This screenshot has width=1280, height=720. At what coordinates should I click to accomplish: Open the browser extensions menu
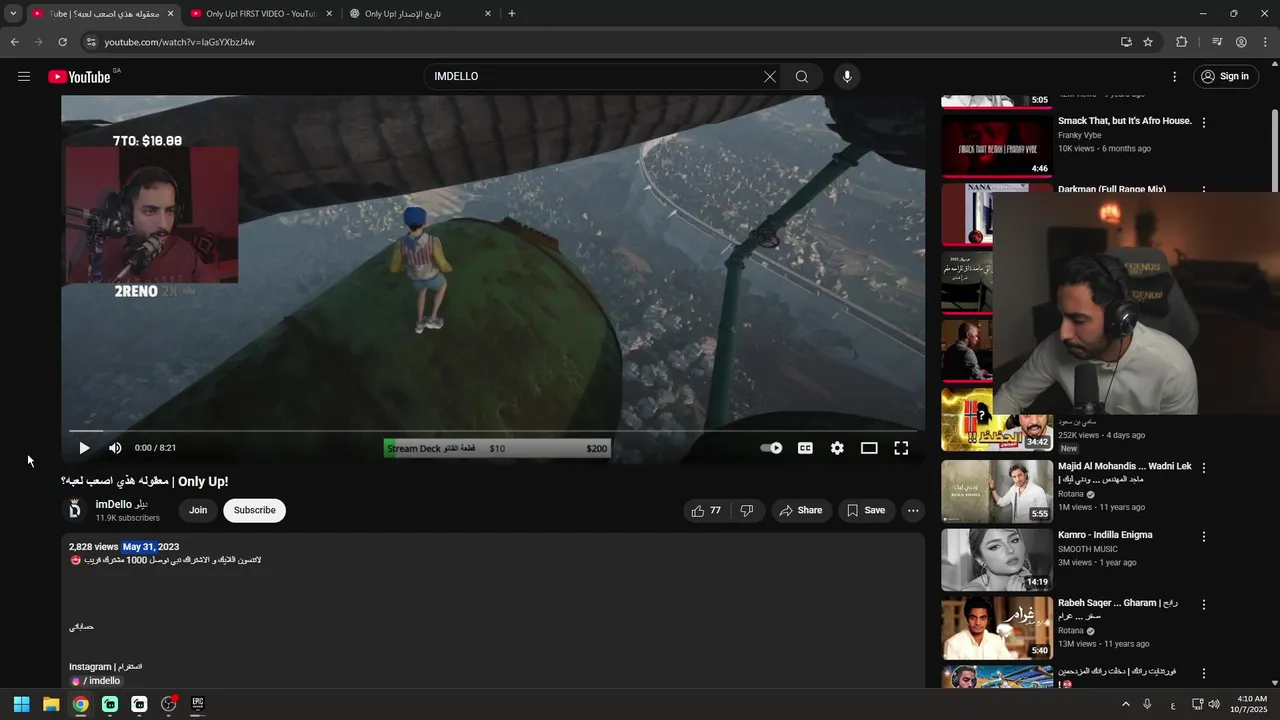pos(1182,42)
